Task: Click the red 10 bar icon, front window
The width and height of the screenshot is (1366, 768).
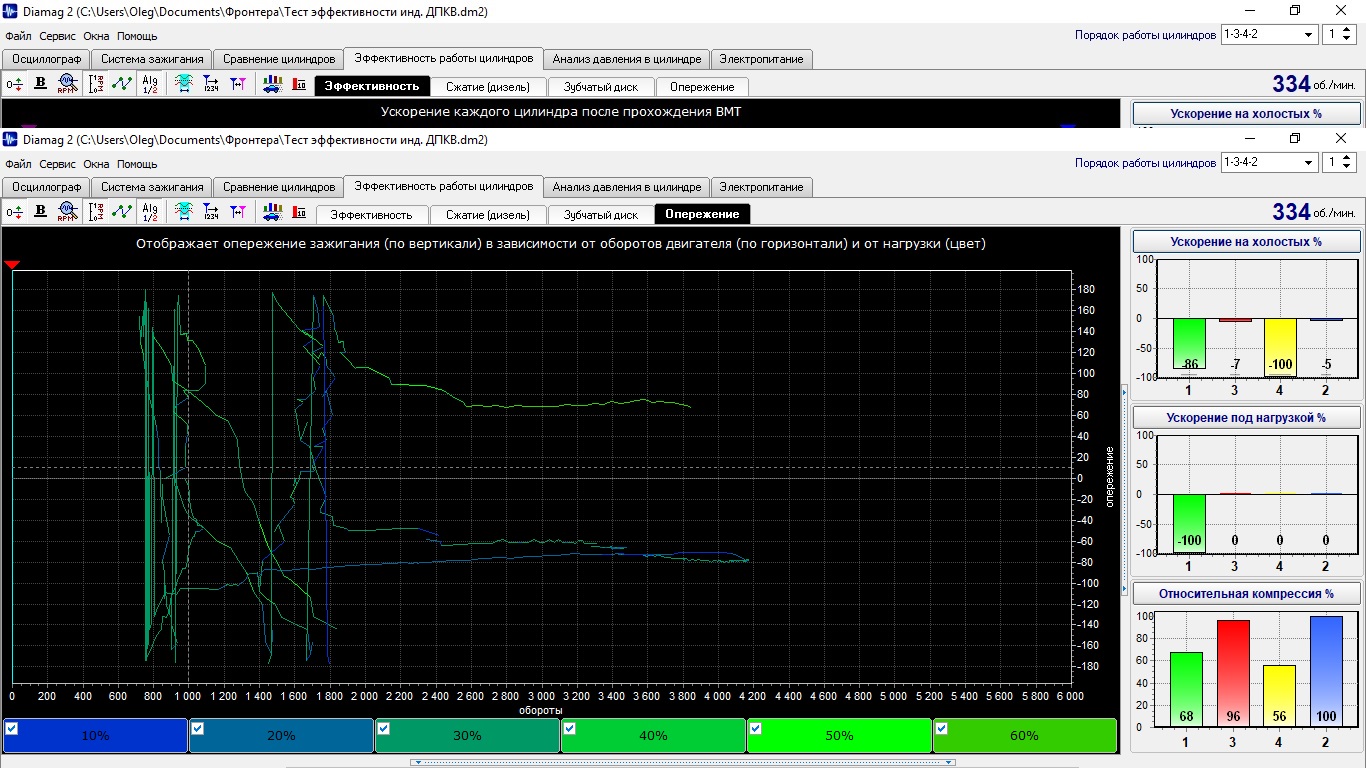Action: coord(298,212)
